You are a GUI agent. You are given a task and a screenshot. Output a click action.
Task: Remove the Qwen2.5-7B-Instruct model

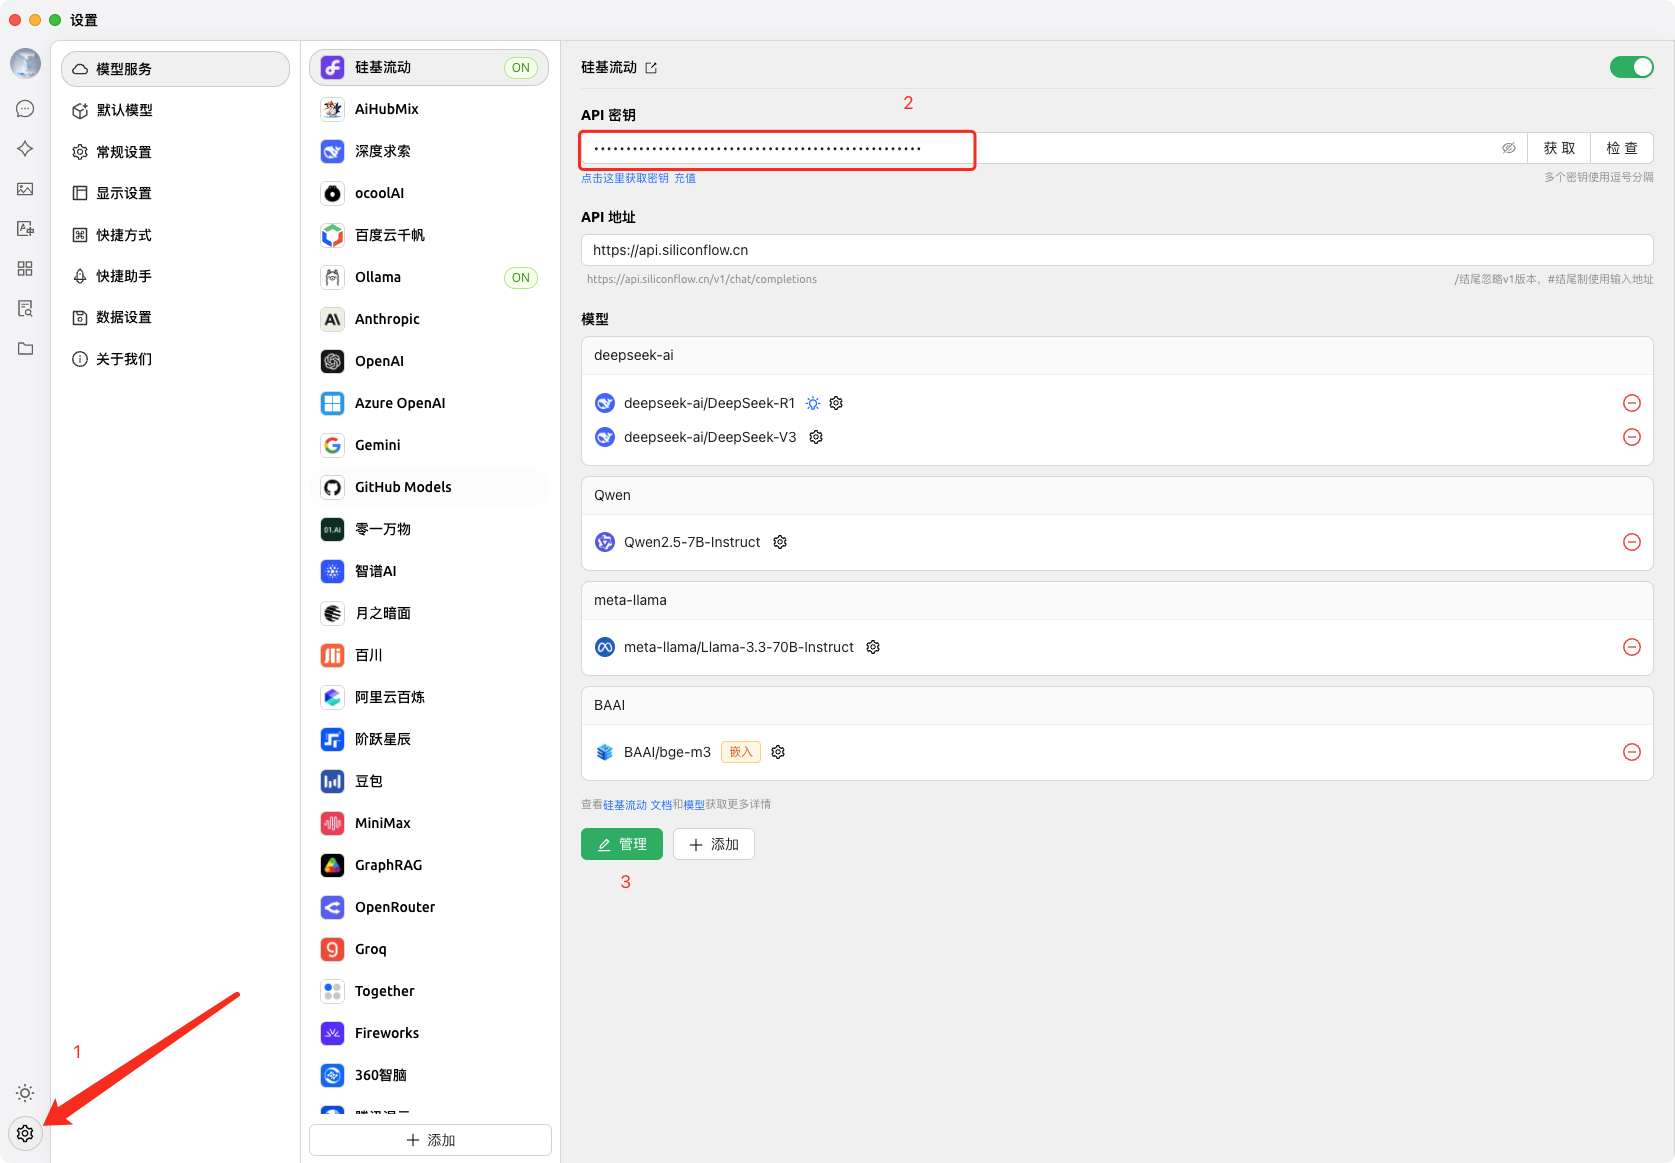pyautogui.click(x=1632, y=542)
